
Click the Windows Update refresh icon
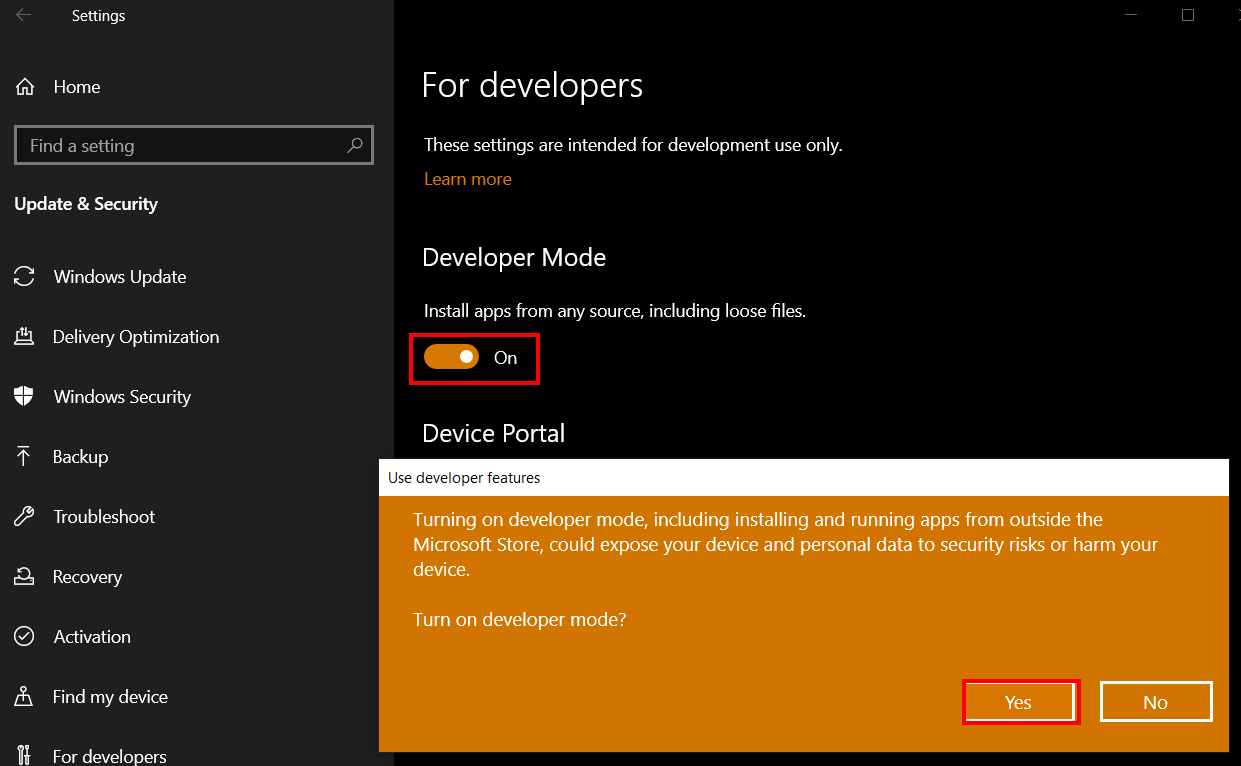click(25, 277)
